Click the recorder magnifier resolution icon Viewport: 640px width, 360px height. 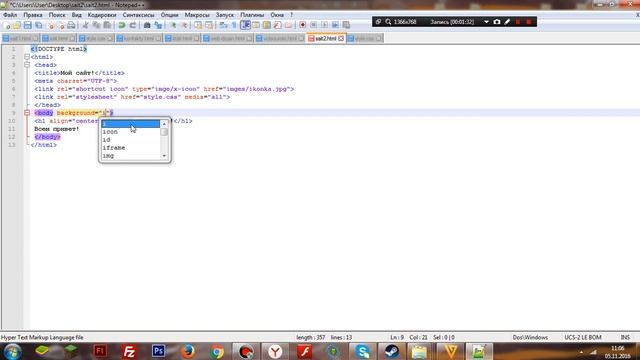388,22
